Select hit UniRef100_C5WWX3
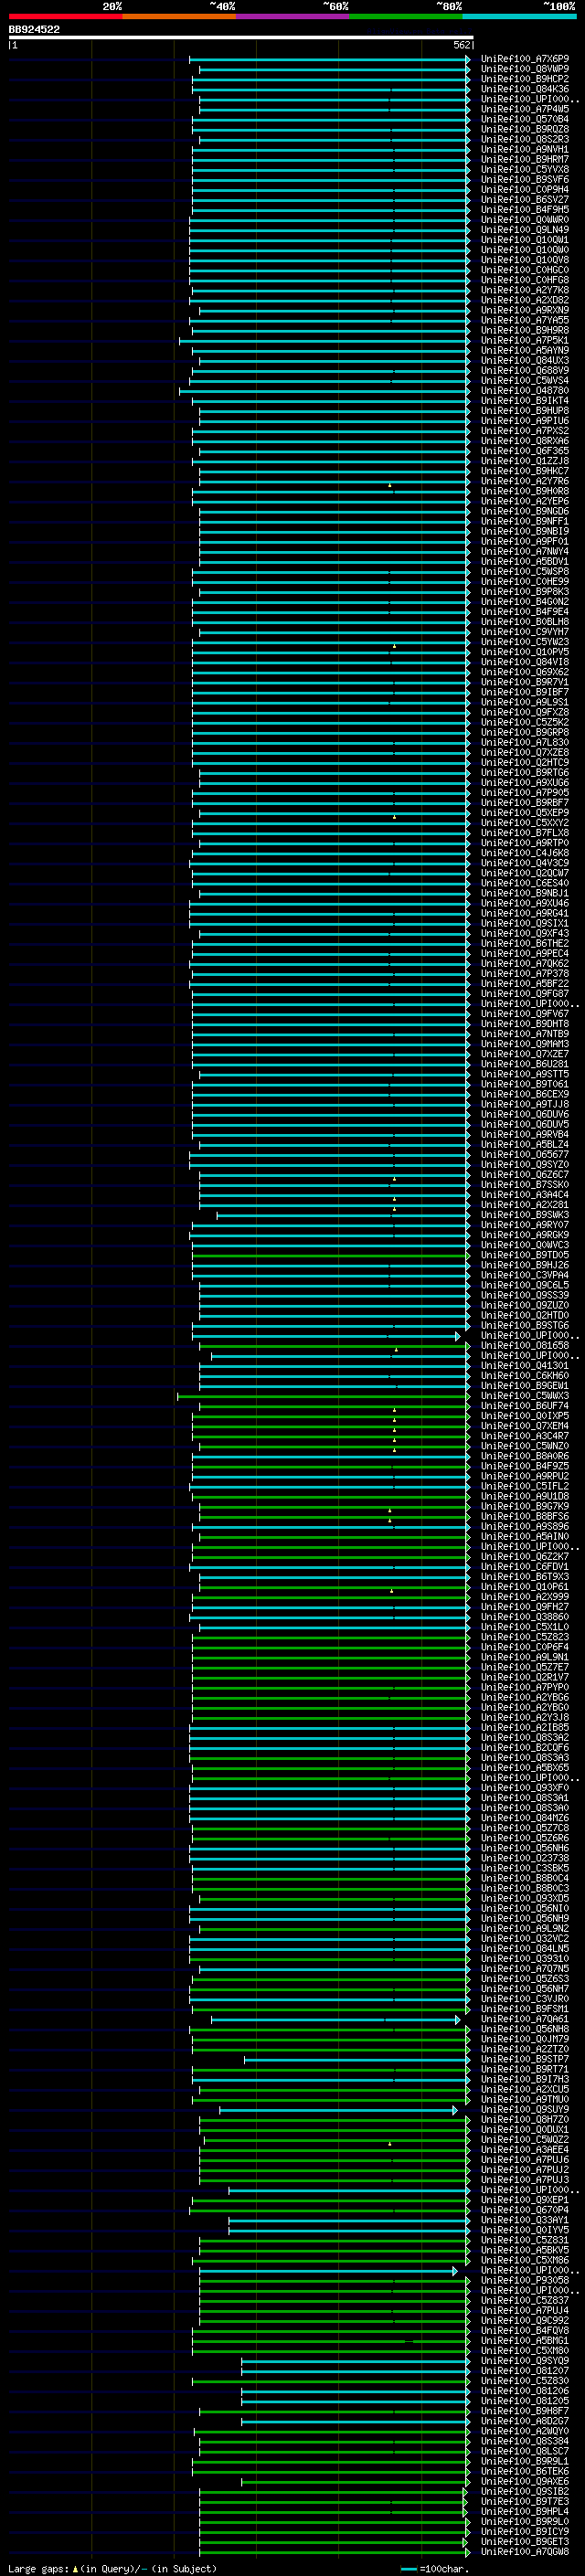Viewport: 585px width, 2576px height. point(525,1396)
